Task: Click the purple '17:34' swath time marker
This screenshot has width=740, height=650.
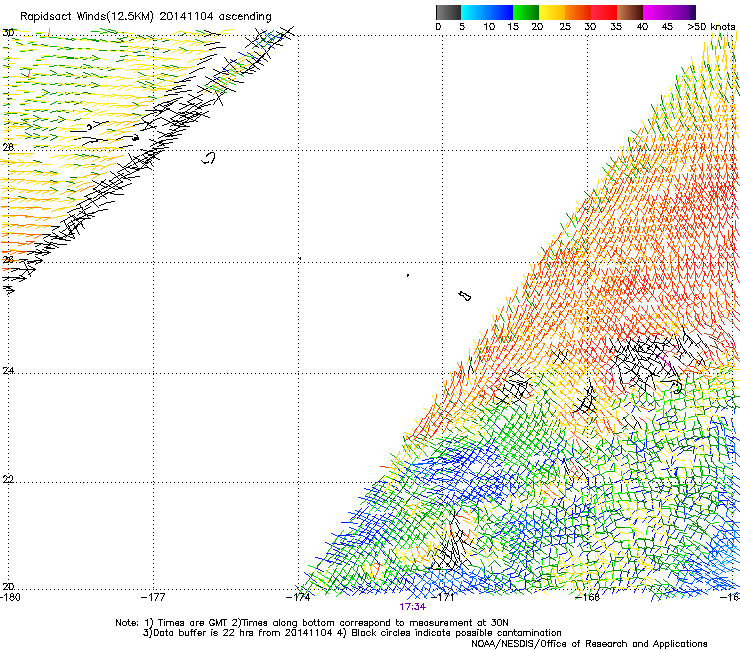Action: pos(412,607)
